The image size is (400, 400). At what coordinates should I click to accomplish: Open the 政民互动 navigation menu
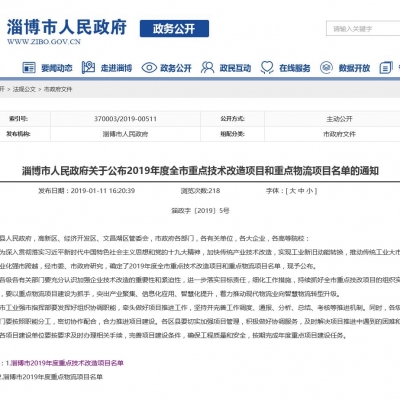pyautogui.click(x=235, y=68)
